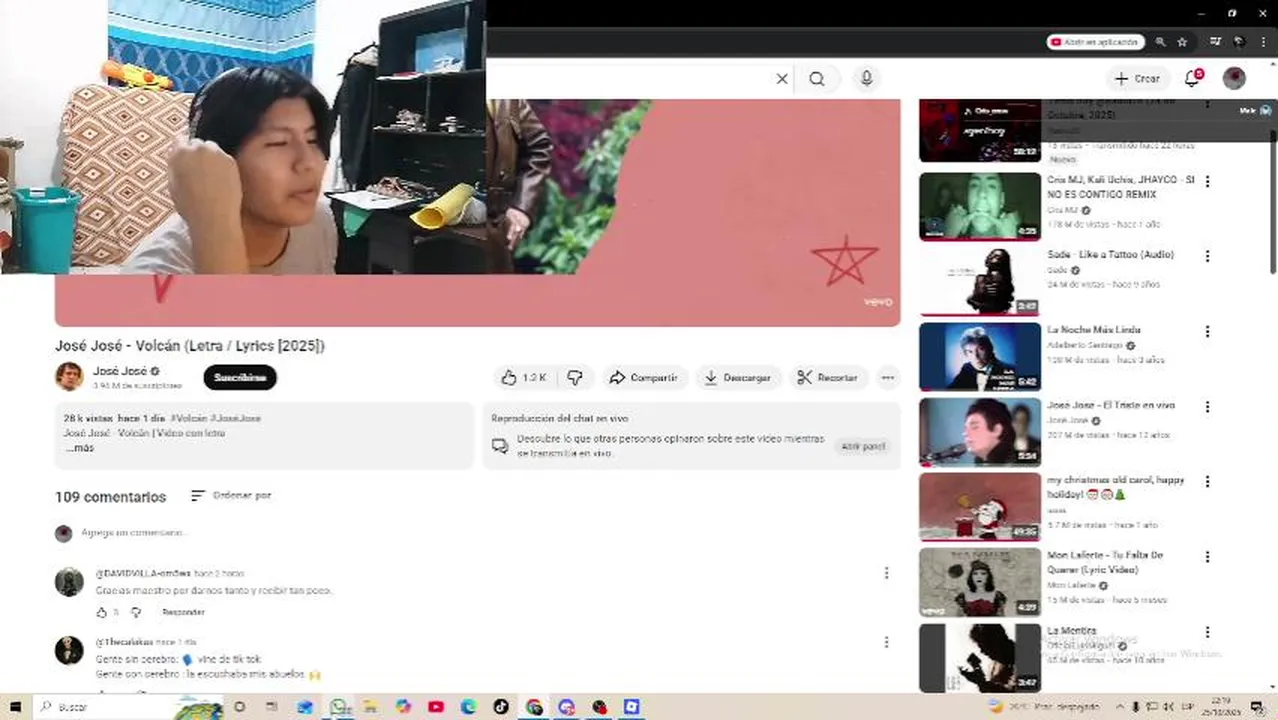Clear the YouTube search box with the X

(782, 79)
